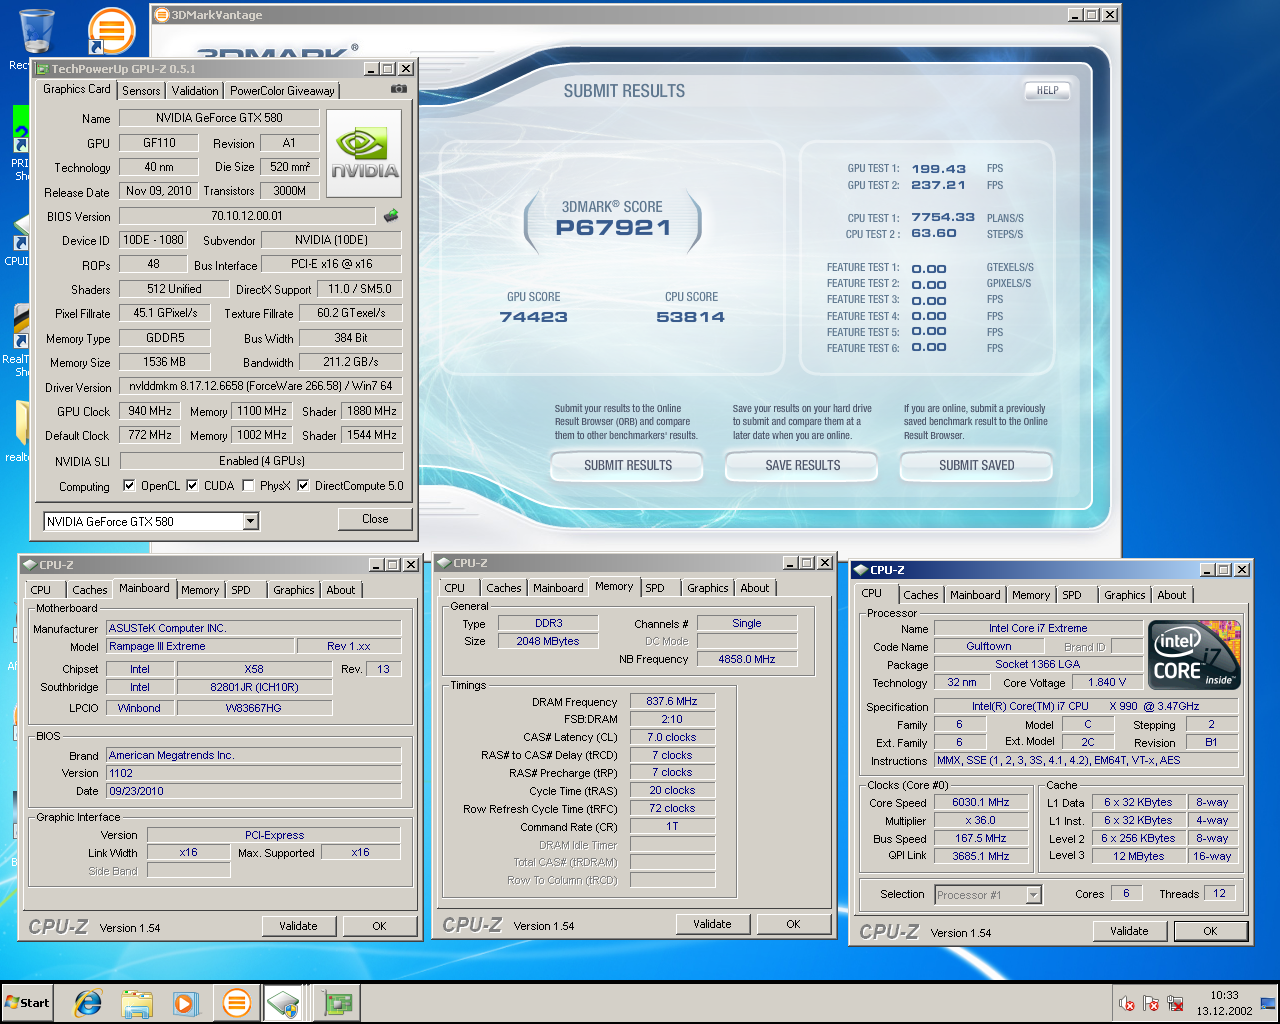
Task: Click the SUBMIT SAVED button
Action: coord(976,465)
